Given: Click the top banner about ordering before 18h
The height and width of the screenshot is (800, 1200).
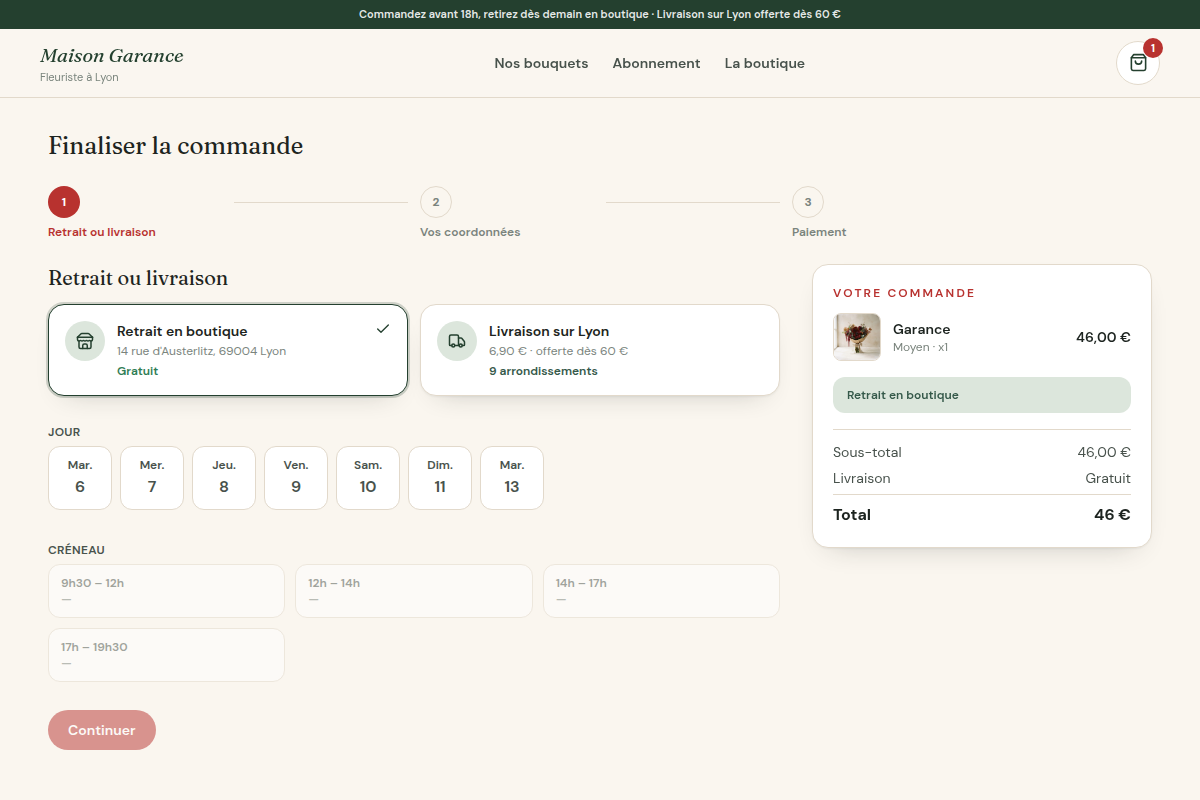Looking at the screenshot, I should pyautogui.click(x=600, y=14).
